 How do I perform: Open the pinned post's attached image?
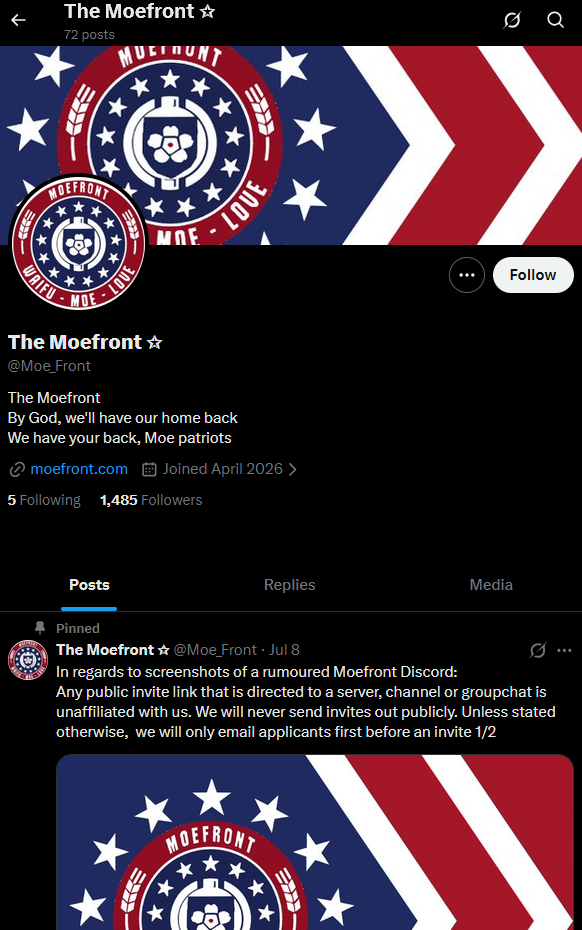coord(314,842)
